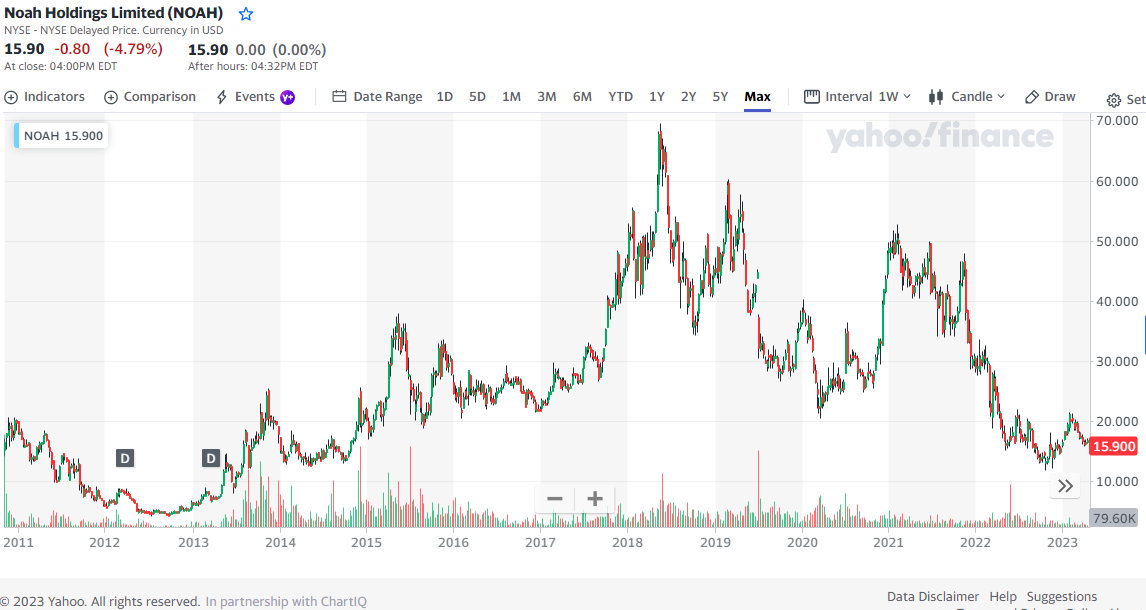Open chart settings gear icon
This screenshot has height=610, width=1146.
point(1114,100)
